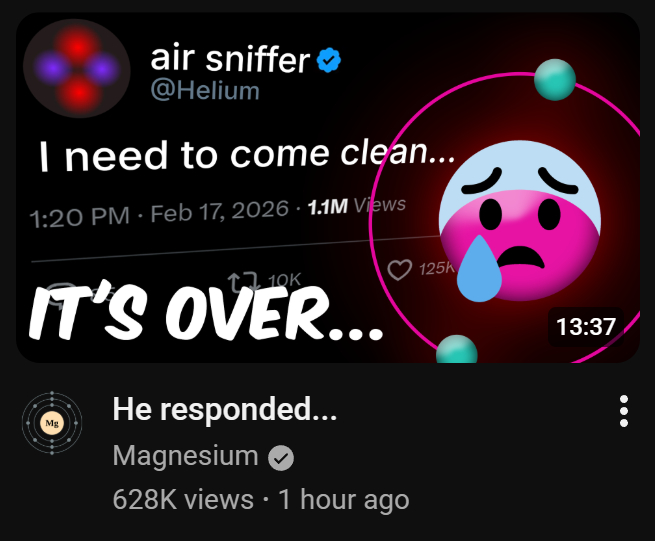Screen dimensions: 655x541
Task: Click the crying pink emoji face
Action: 519,221
